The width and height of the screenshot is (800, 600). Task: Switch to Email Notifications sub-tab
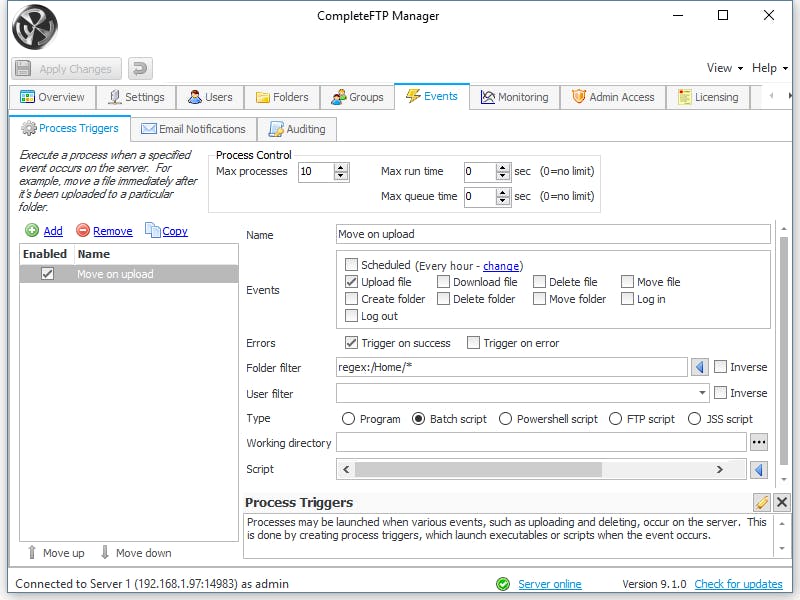pos(193,129)
